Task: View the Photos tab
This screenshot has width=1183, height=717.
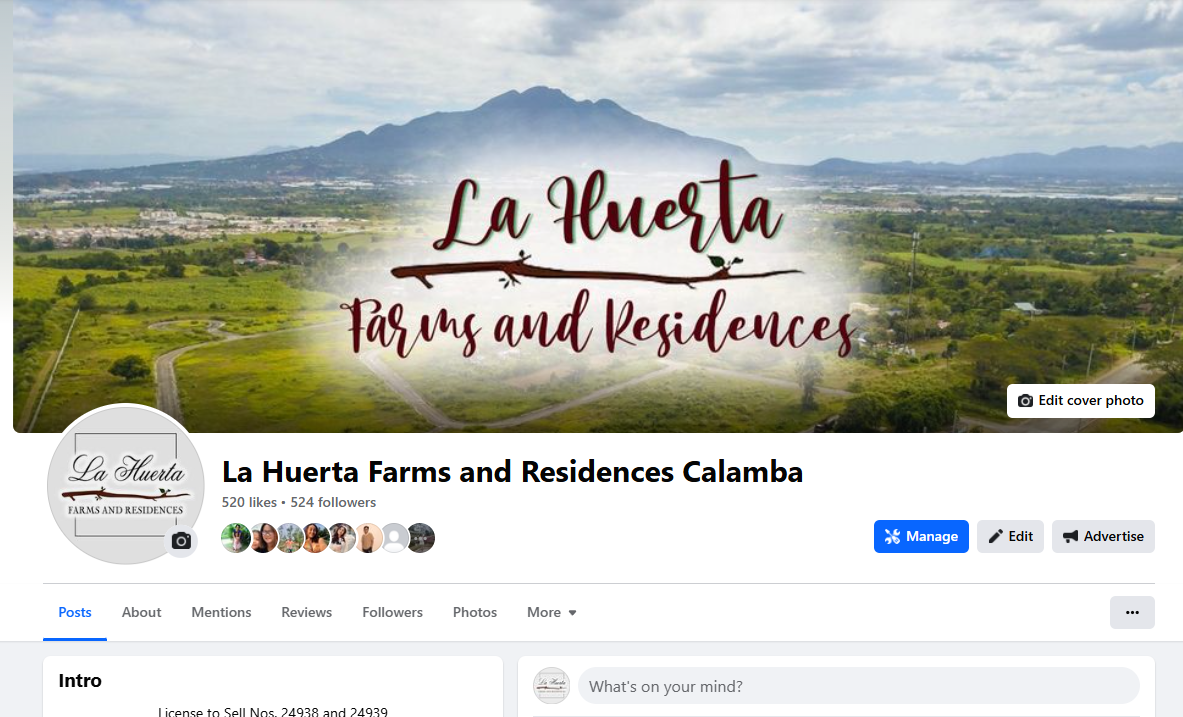Action: pyautogui.click(x=475, y=612)
